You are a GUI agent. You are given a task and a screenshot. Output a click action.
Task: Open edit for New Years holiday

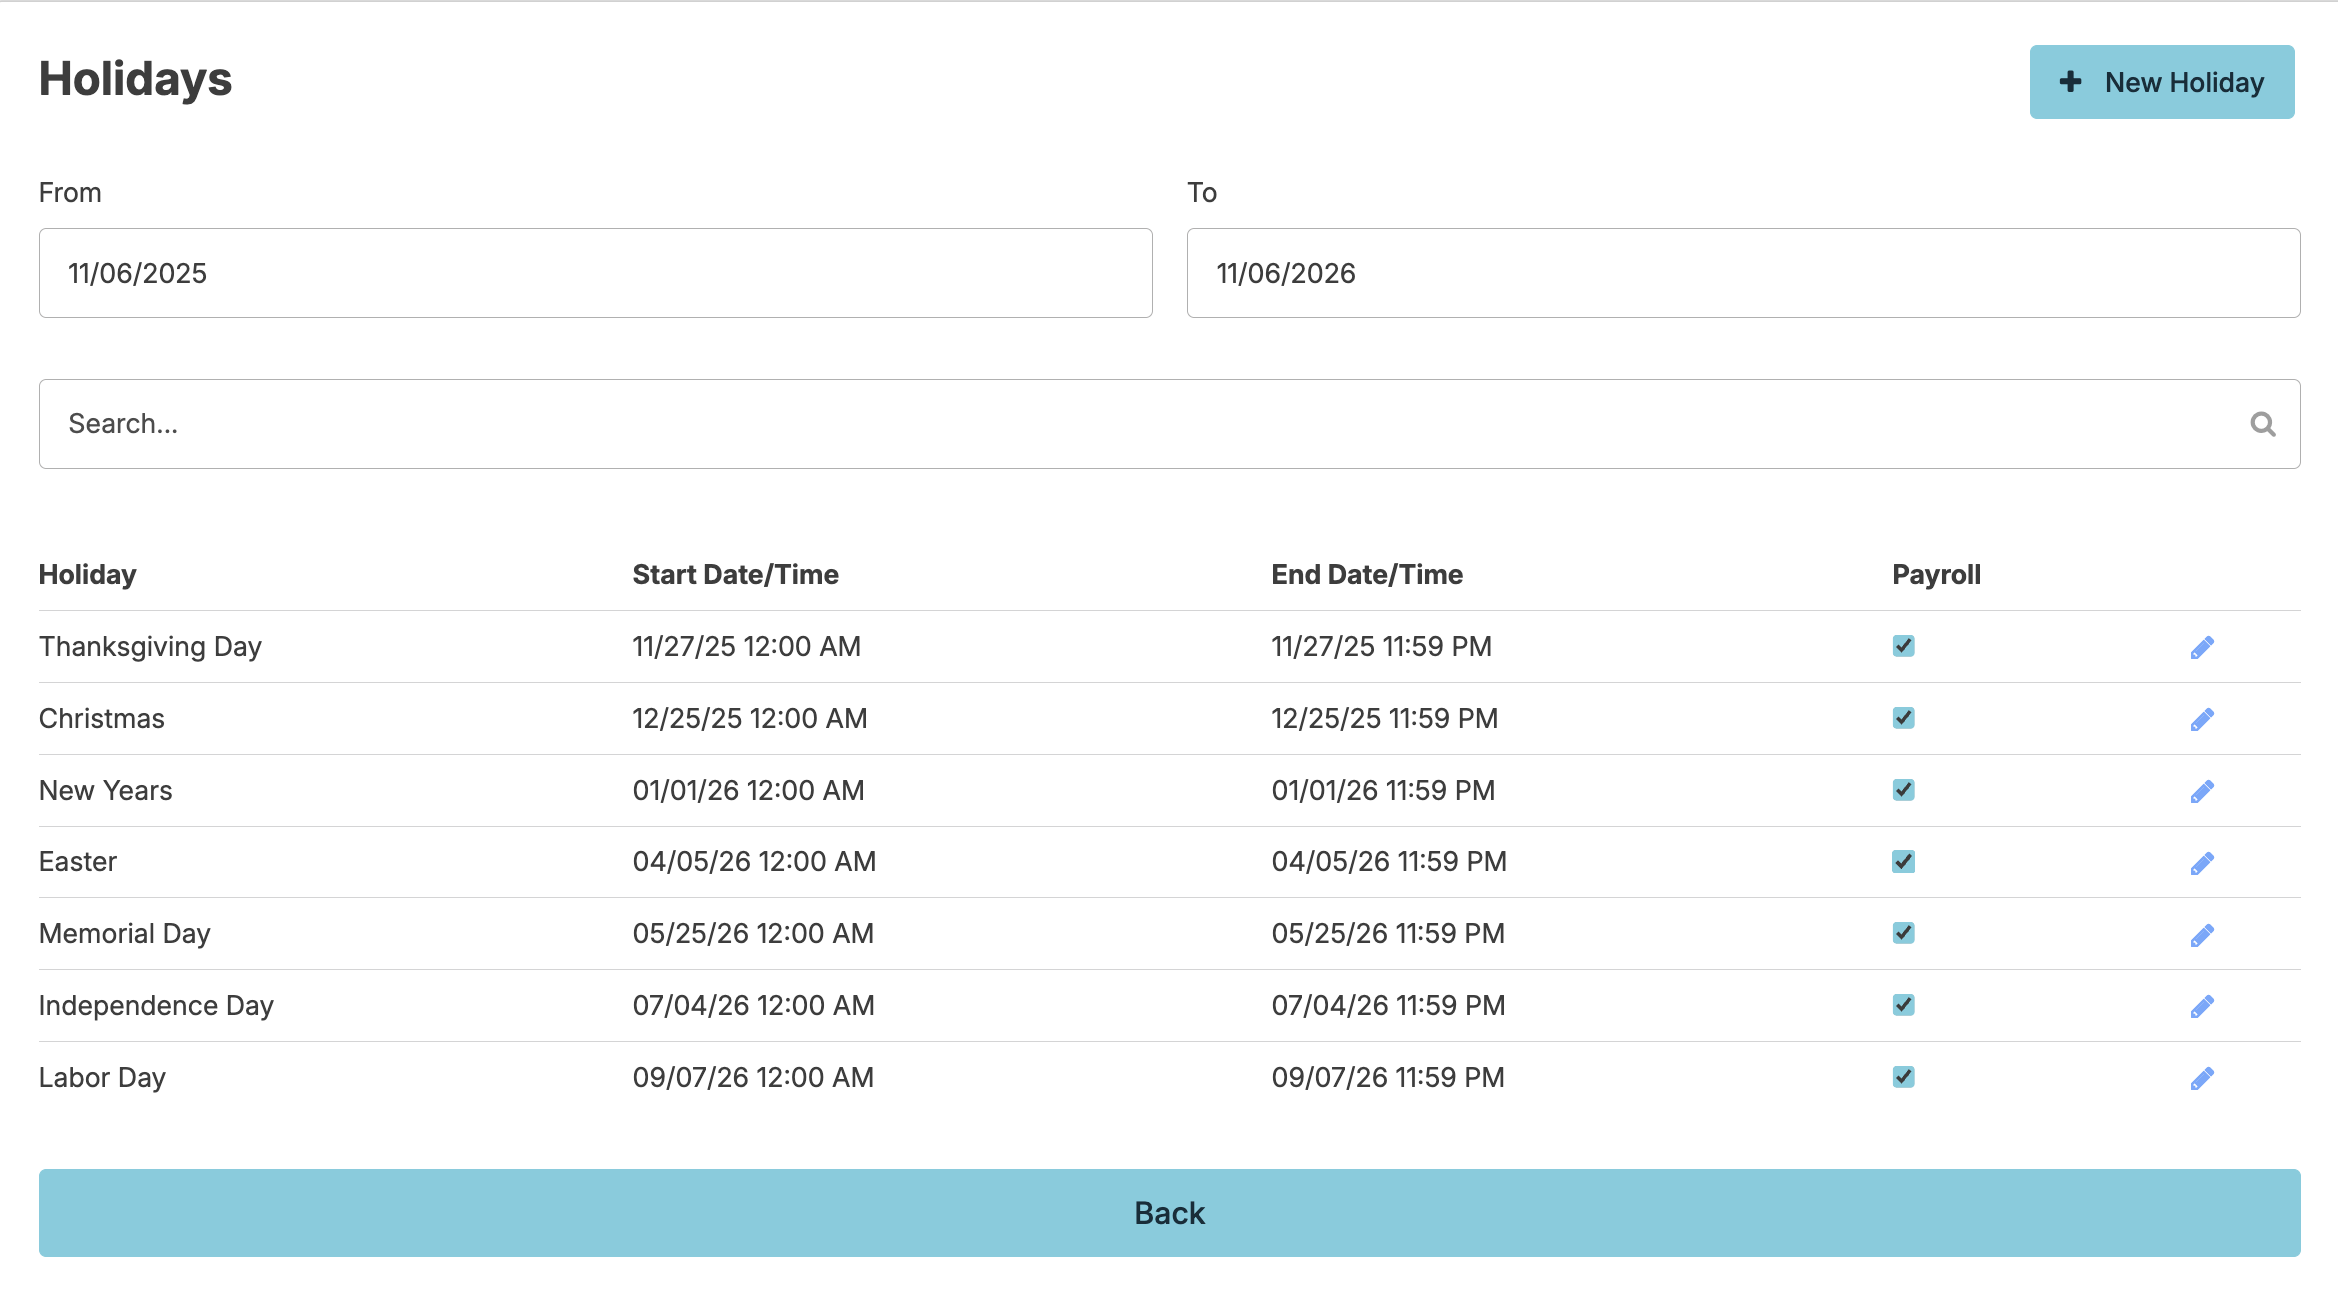[x=2201, y=792]
